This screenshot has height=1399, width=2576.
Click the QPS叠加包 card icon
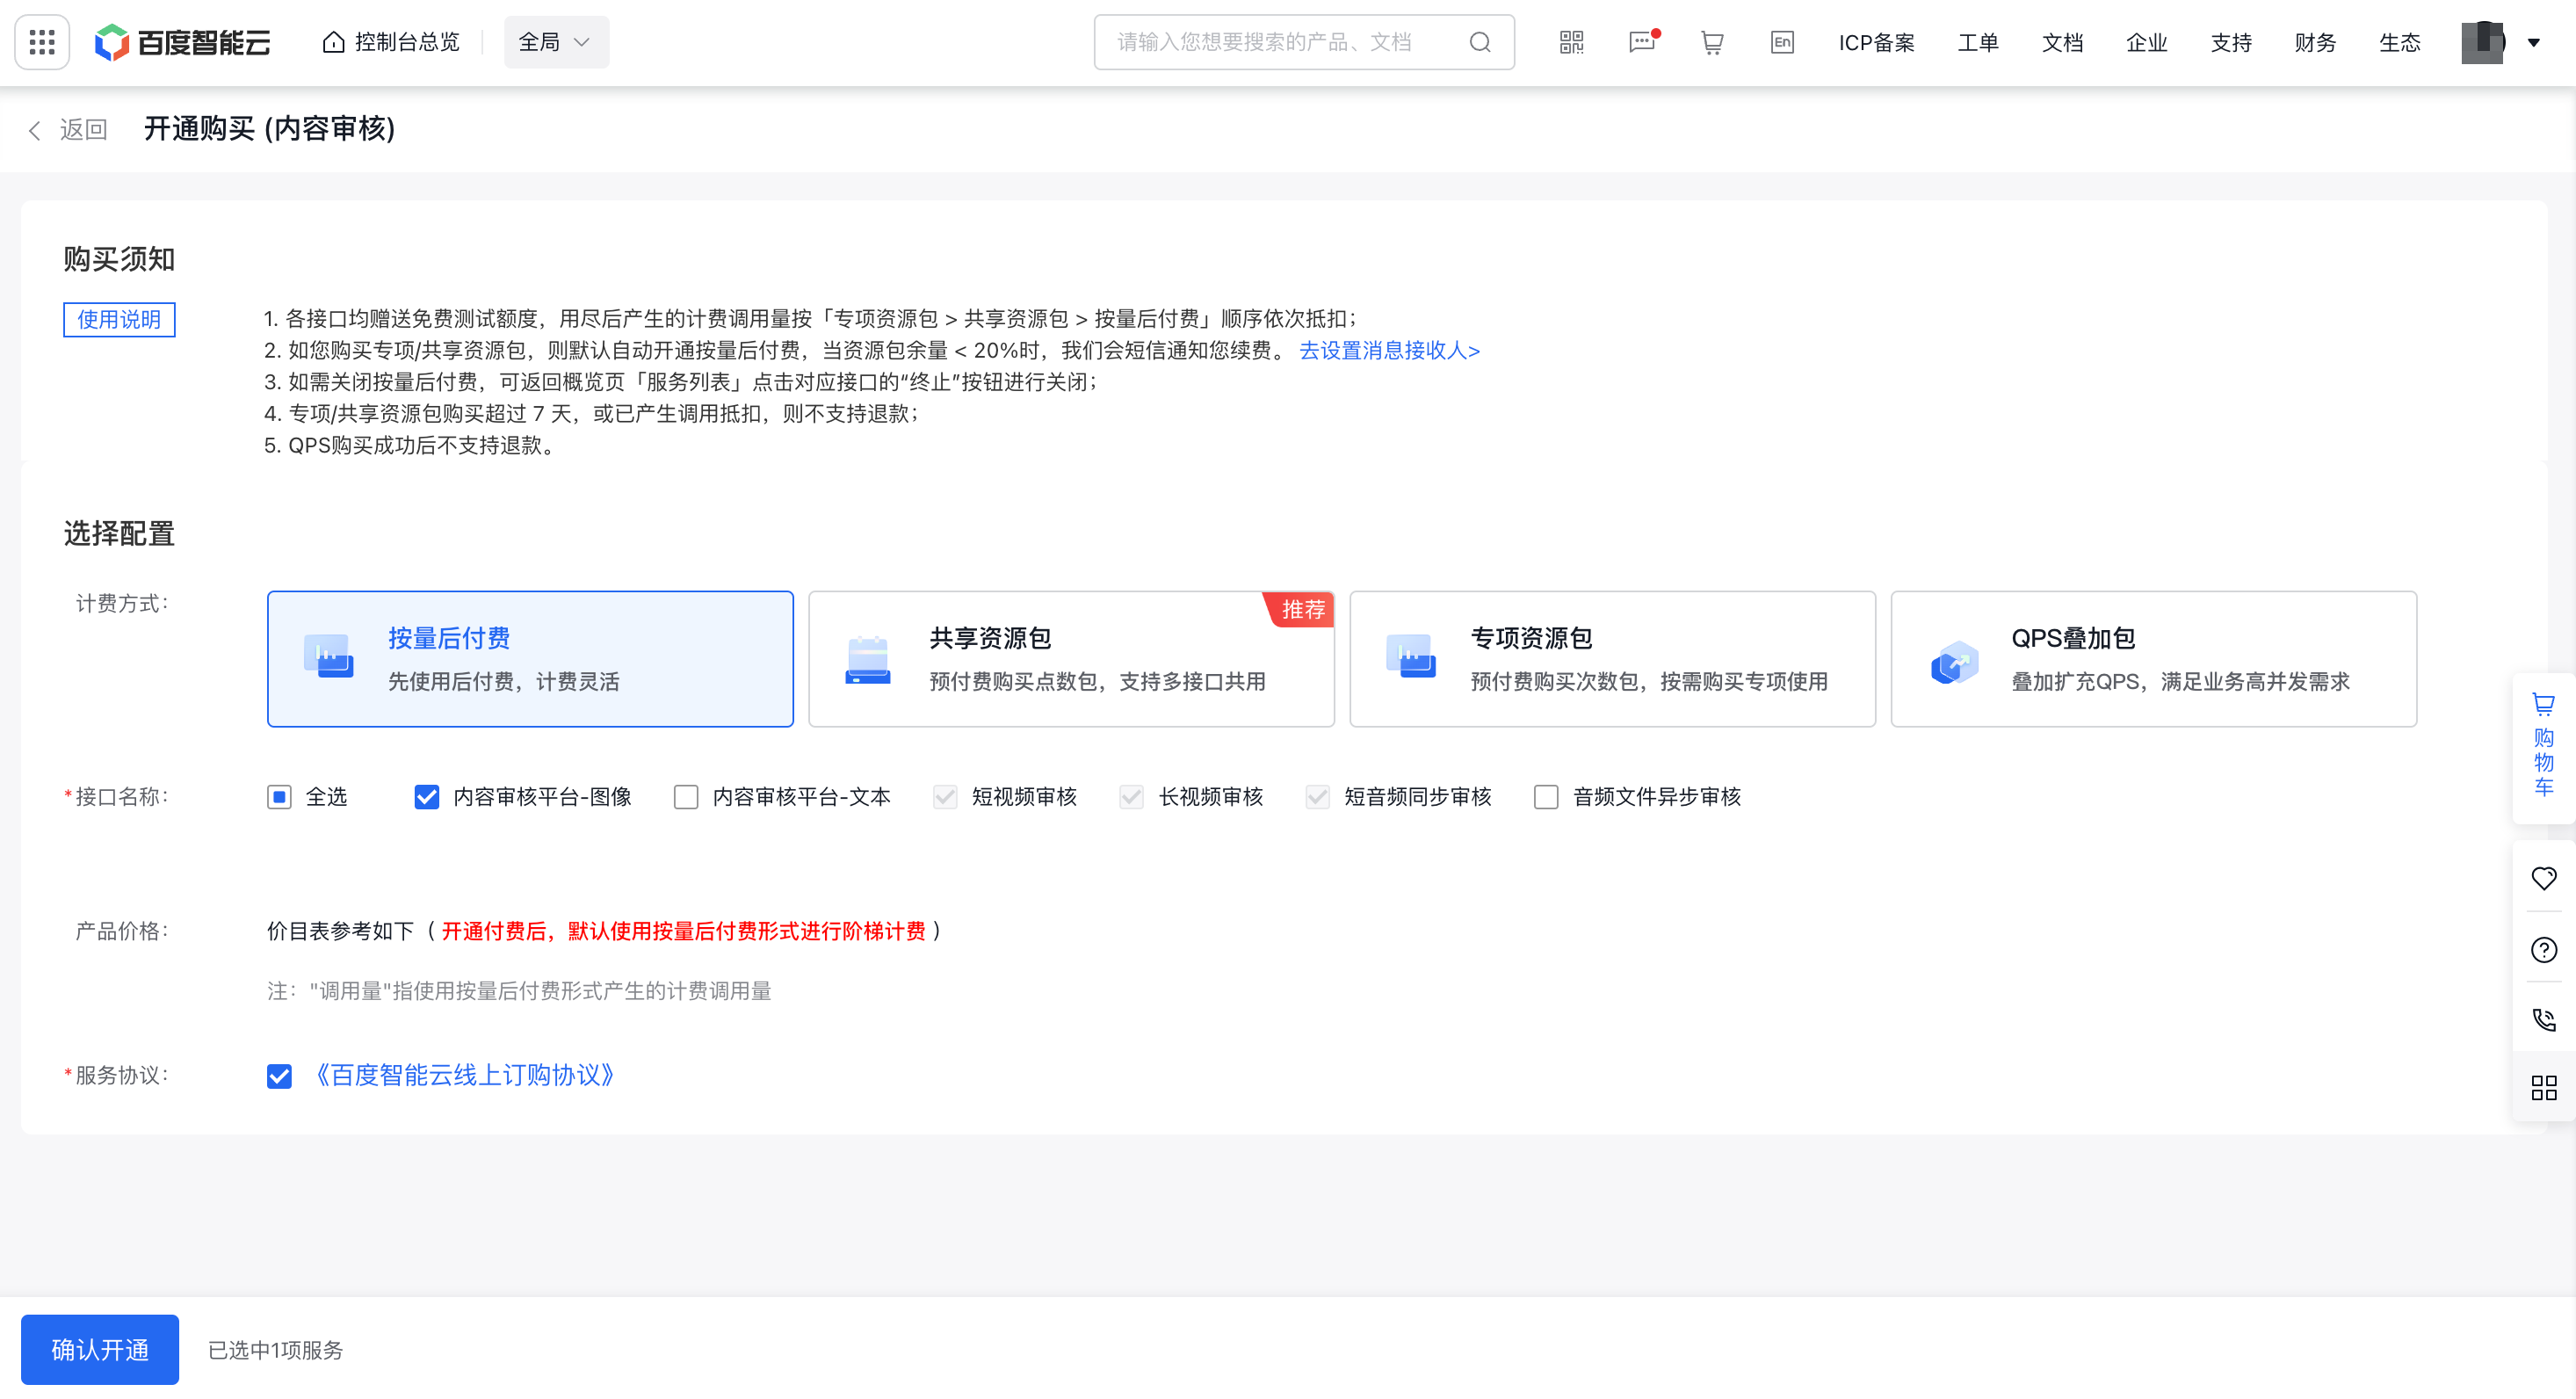pos(1954,661)
